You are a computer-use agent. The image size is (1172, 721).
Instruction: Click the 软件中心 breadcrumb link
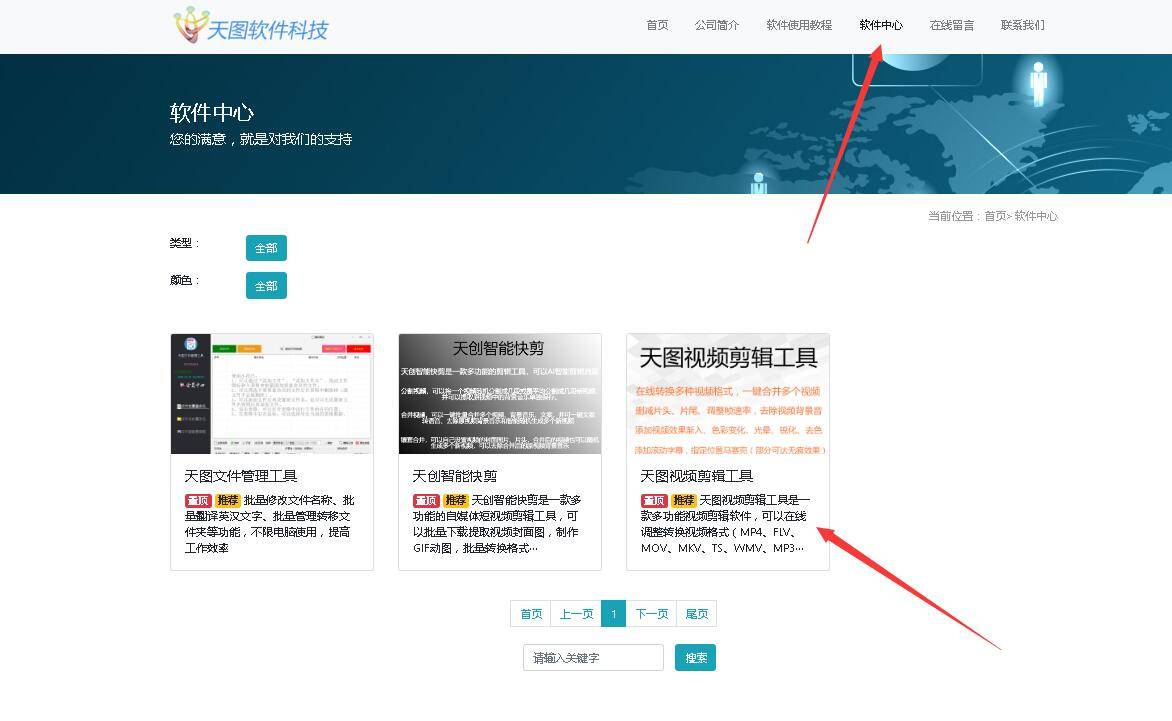click(1035, 216)
